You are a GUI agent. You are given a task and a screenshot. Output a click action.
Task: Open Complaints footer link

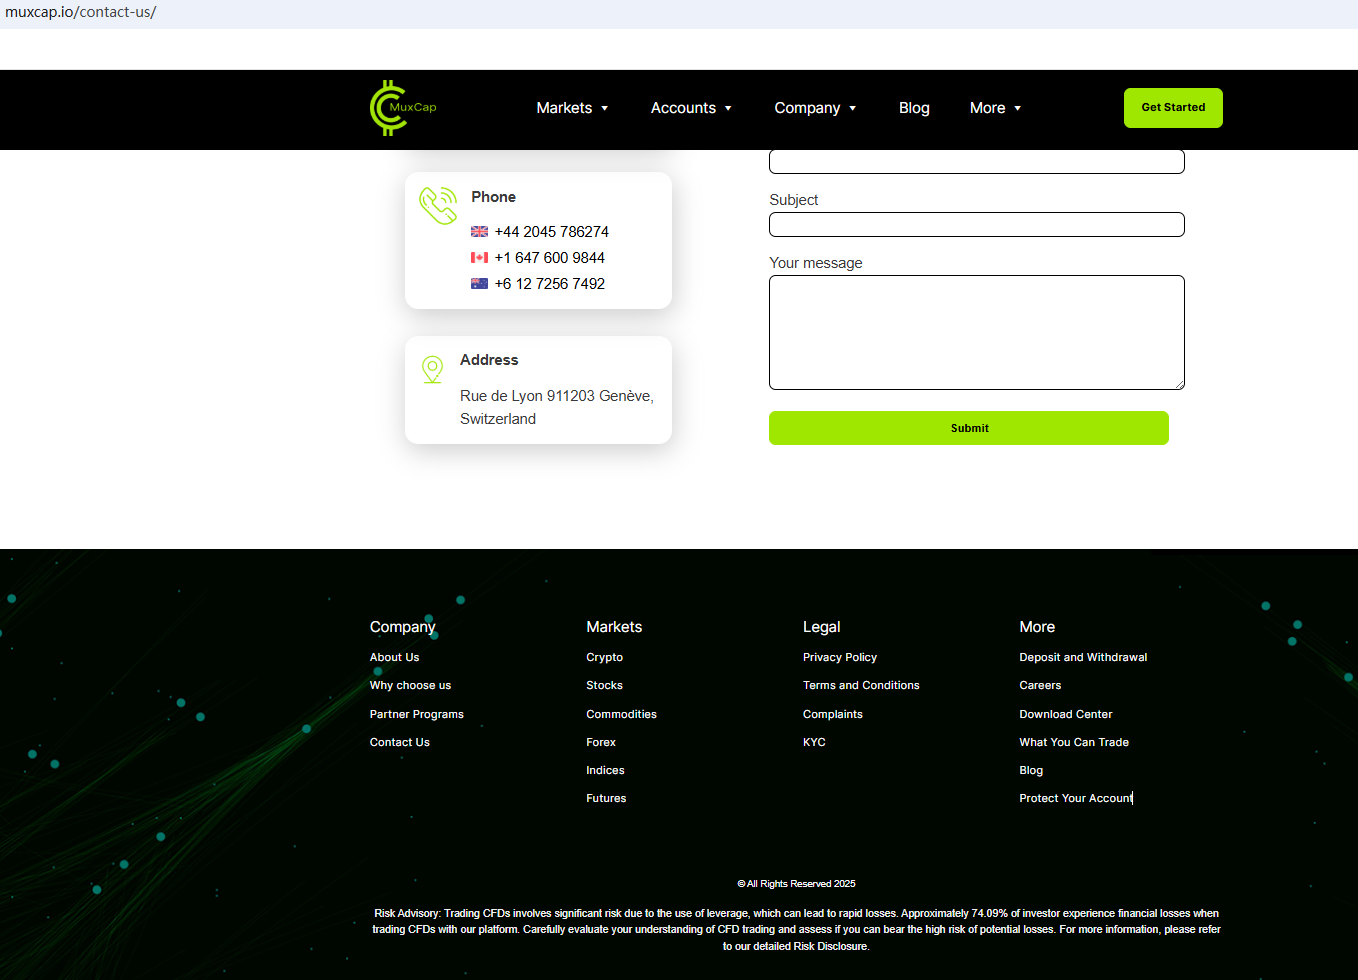pyautogui.click(x=833, y=714)
